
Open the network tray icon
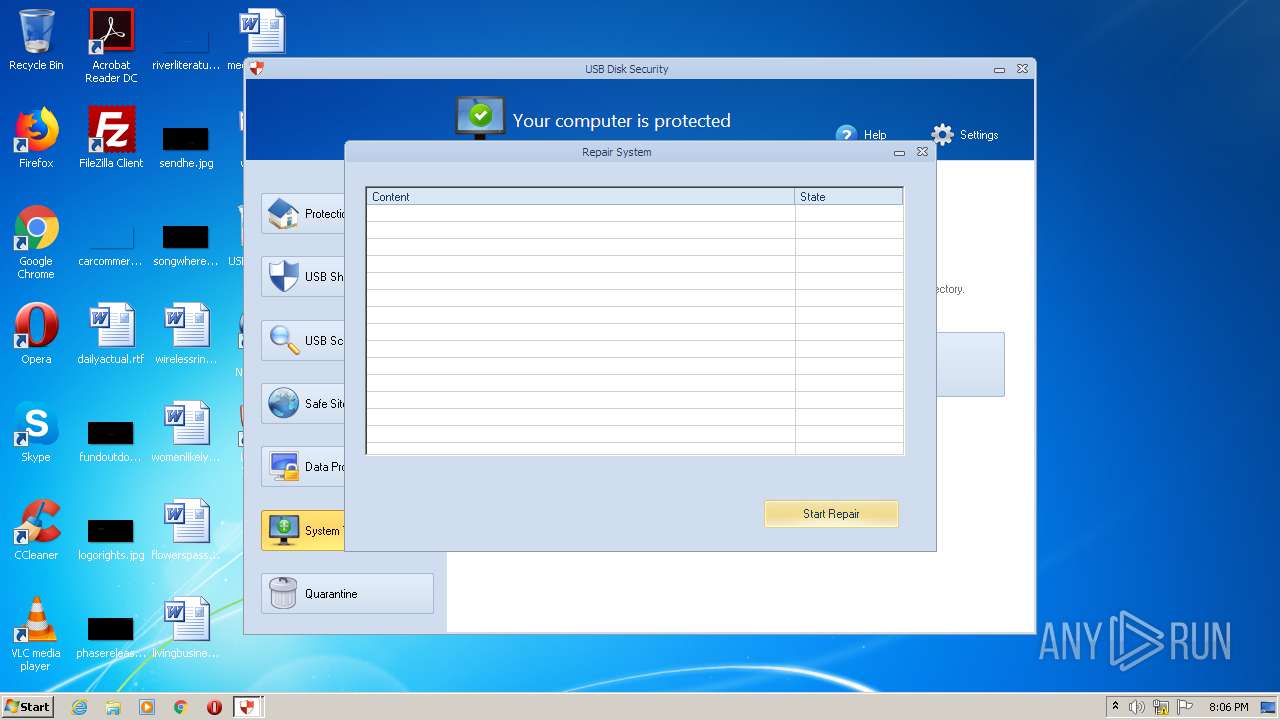point(1161,707)
